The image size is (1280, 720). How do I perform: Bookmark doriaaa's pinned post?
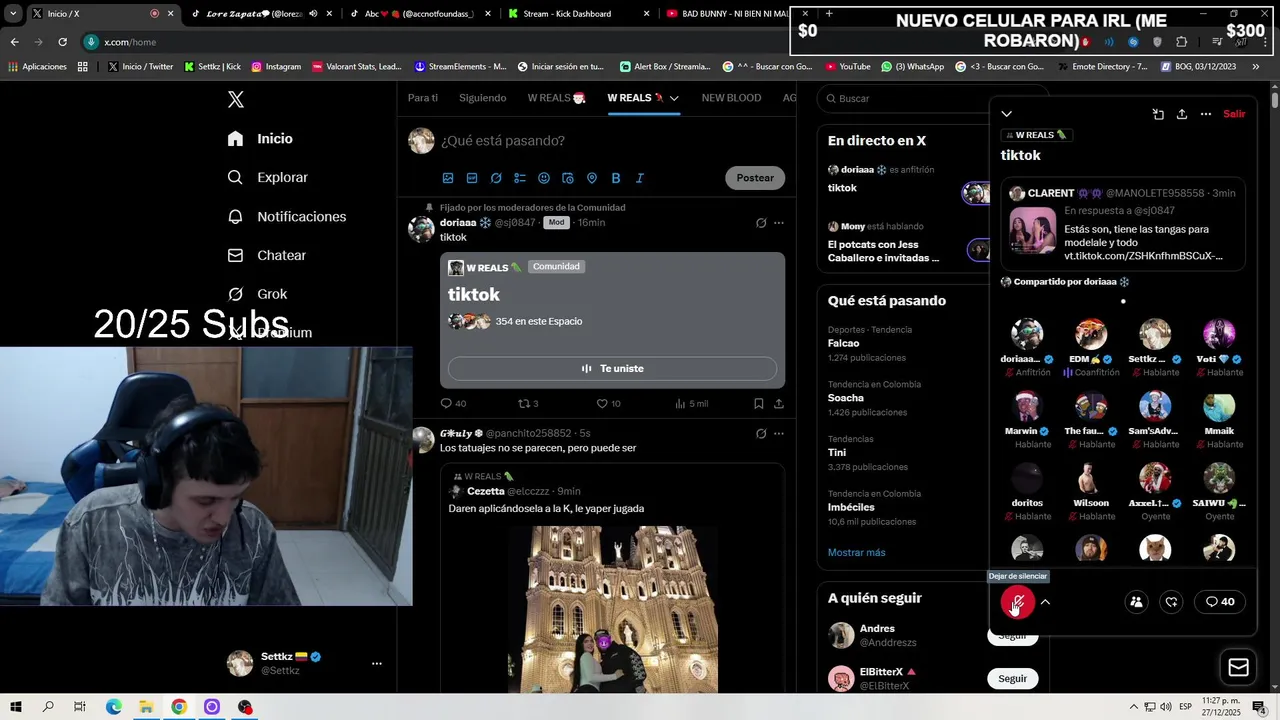pos(758,404)
